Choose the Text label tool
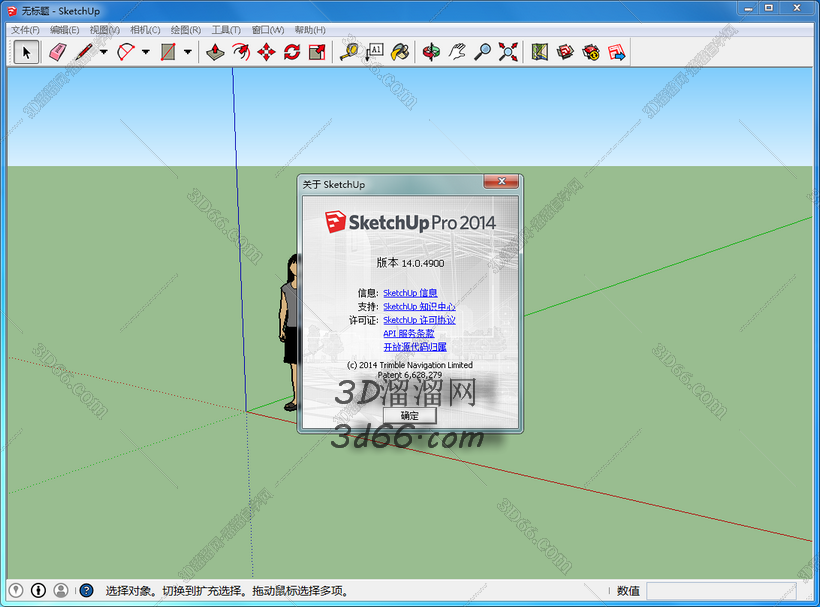Screen dimensions: 820x607 click(374, 52)
